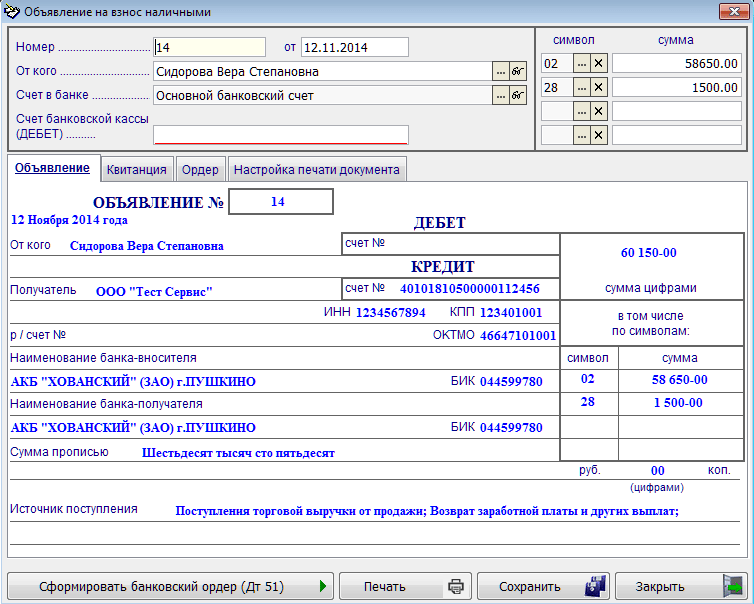Clear symbol row 28
Image resolution: width=754 pixels, height=604 pixels.
(599, 87)
